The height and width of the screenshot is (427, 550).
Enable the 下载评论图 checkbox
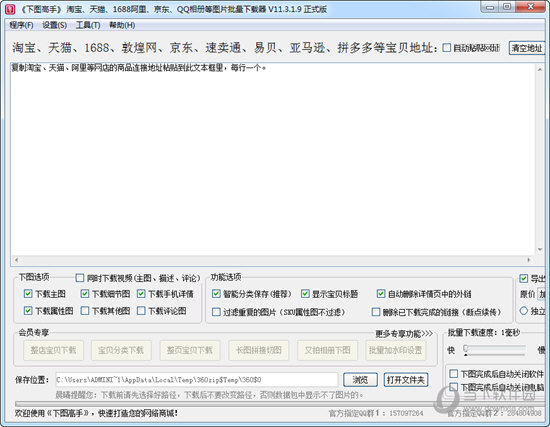tap(141, 311)
